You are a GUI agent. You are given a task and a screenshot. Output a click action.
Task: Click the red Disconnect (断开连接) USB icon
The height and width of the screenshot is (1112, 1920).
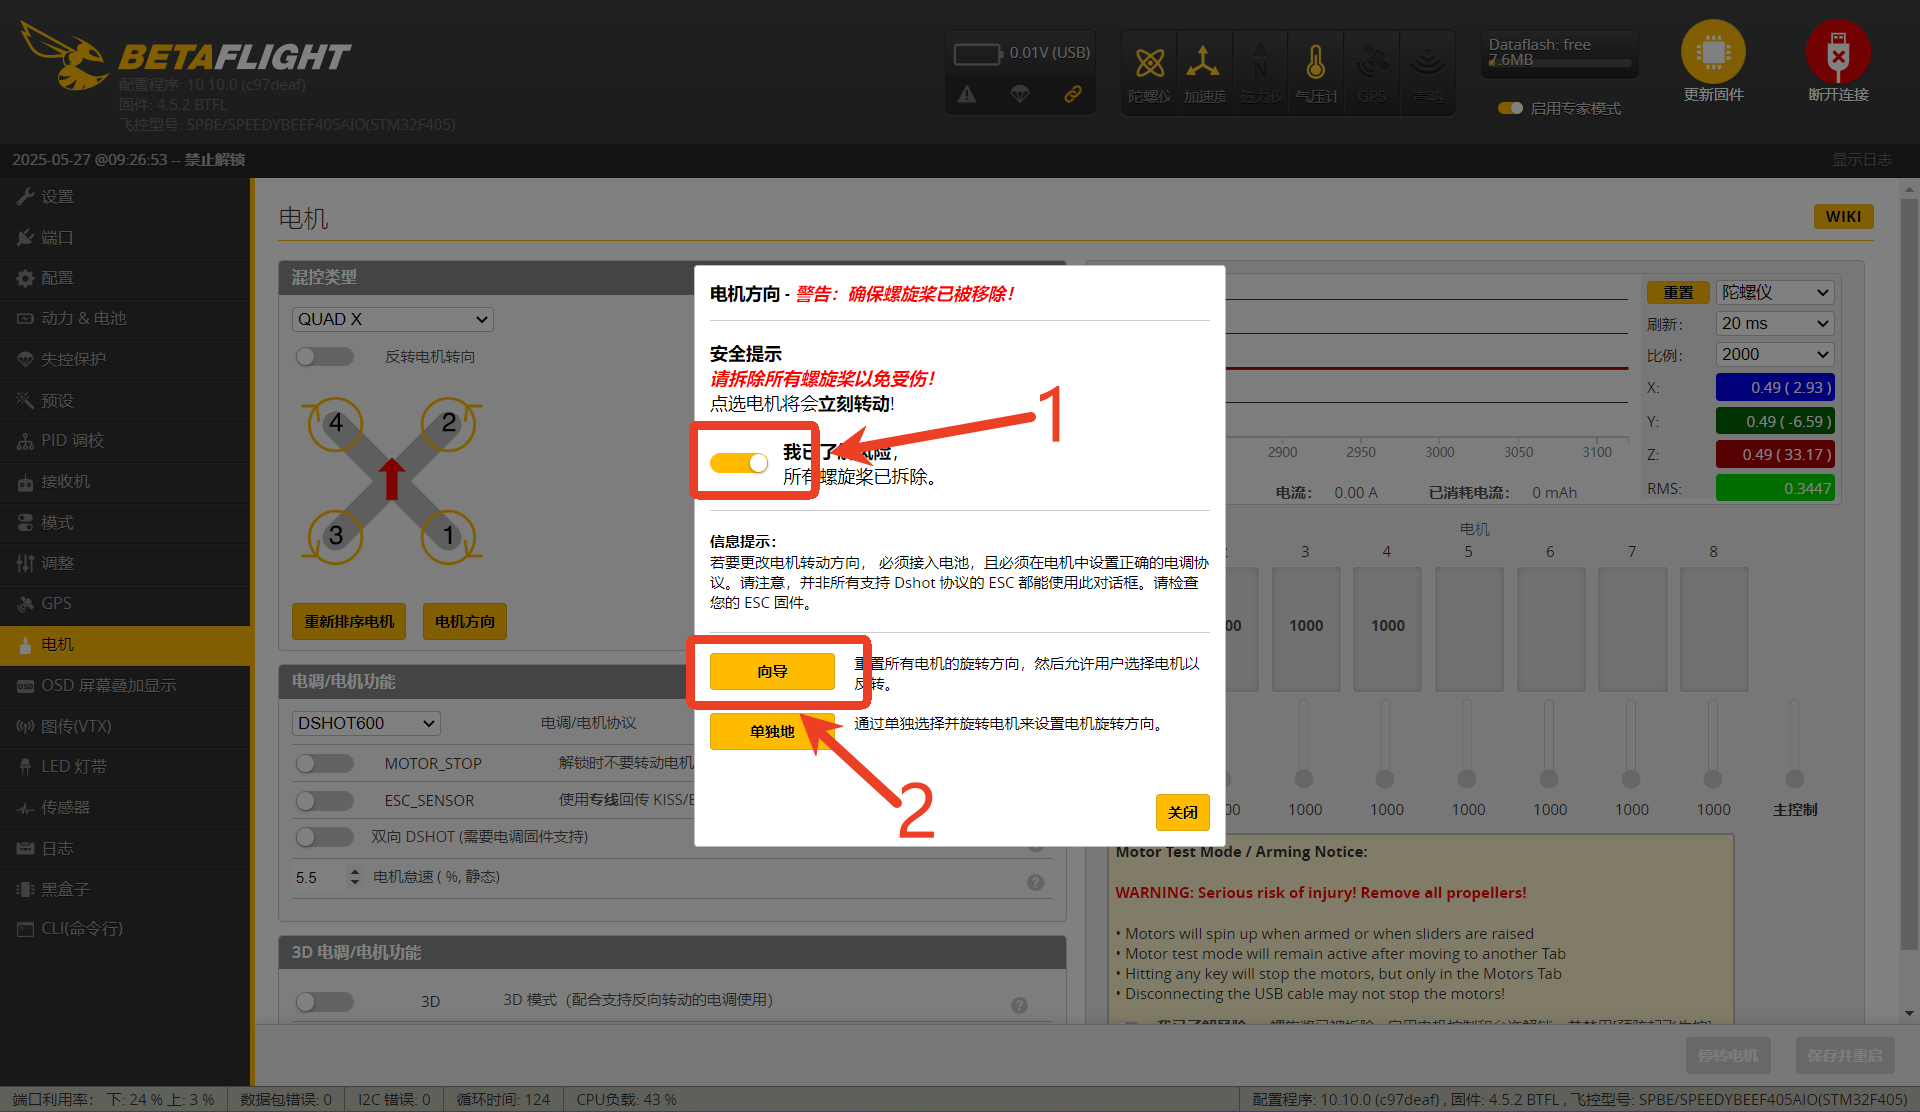click(x=1837, y=52)
